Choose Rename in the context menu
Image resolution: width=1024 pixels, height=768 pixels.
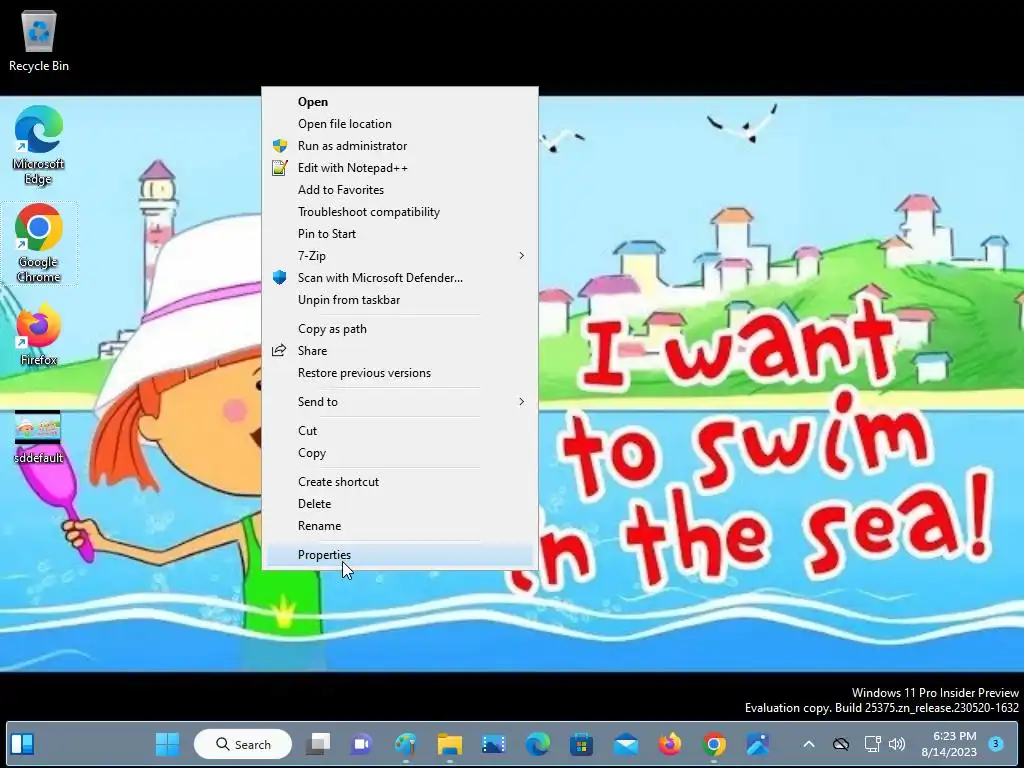[x=400, y=526]
